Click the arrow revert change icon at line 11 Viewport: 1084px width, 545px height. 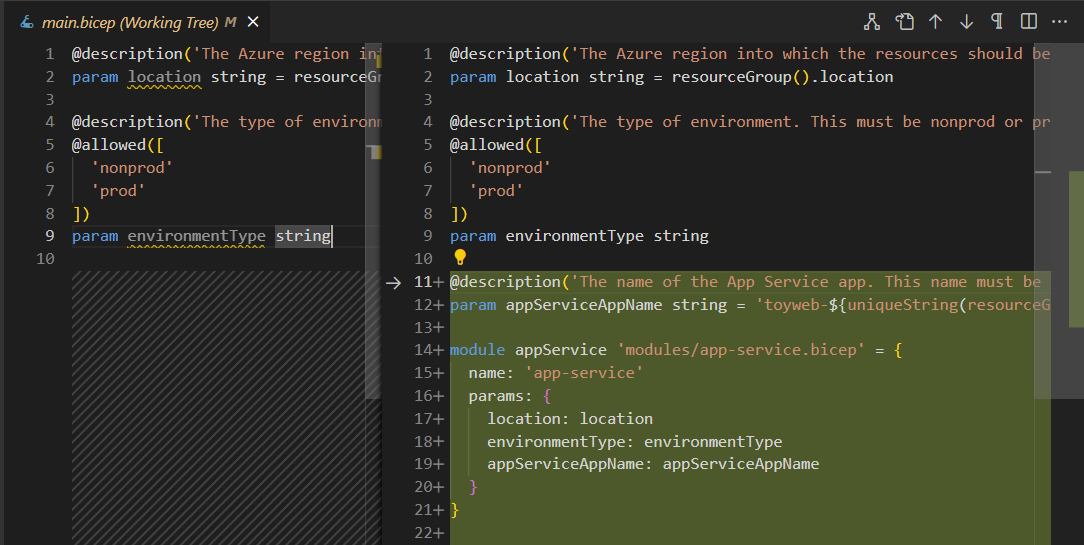tap(393, 282)
